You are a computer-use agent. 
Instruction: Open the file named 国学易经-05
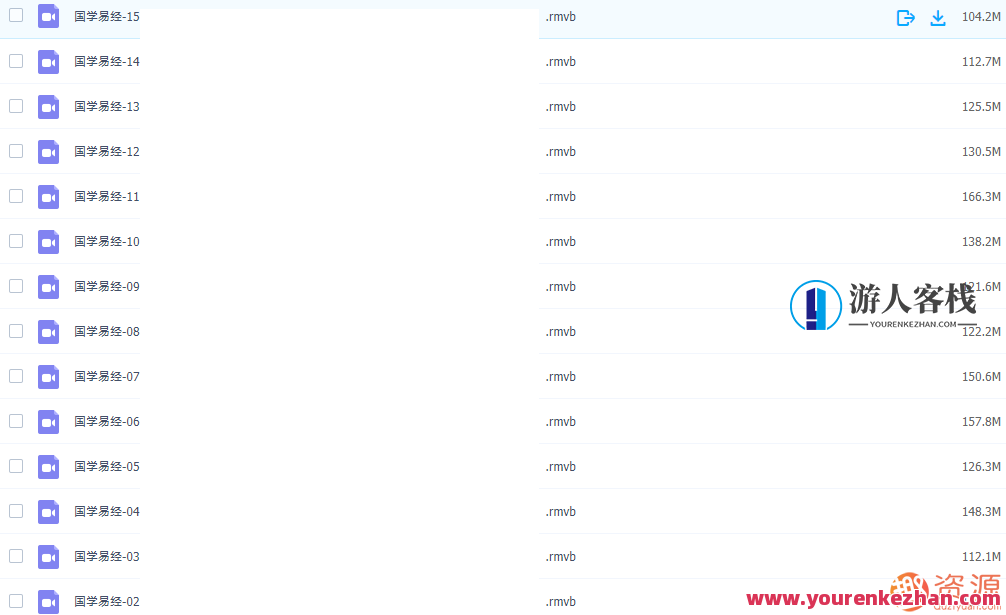107,467
